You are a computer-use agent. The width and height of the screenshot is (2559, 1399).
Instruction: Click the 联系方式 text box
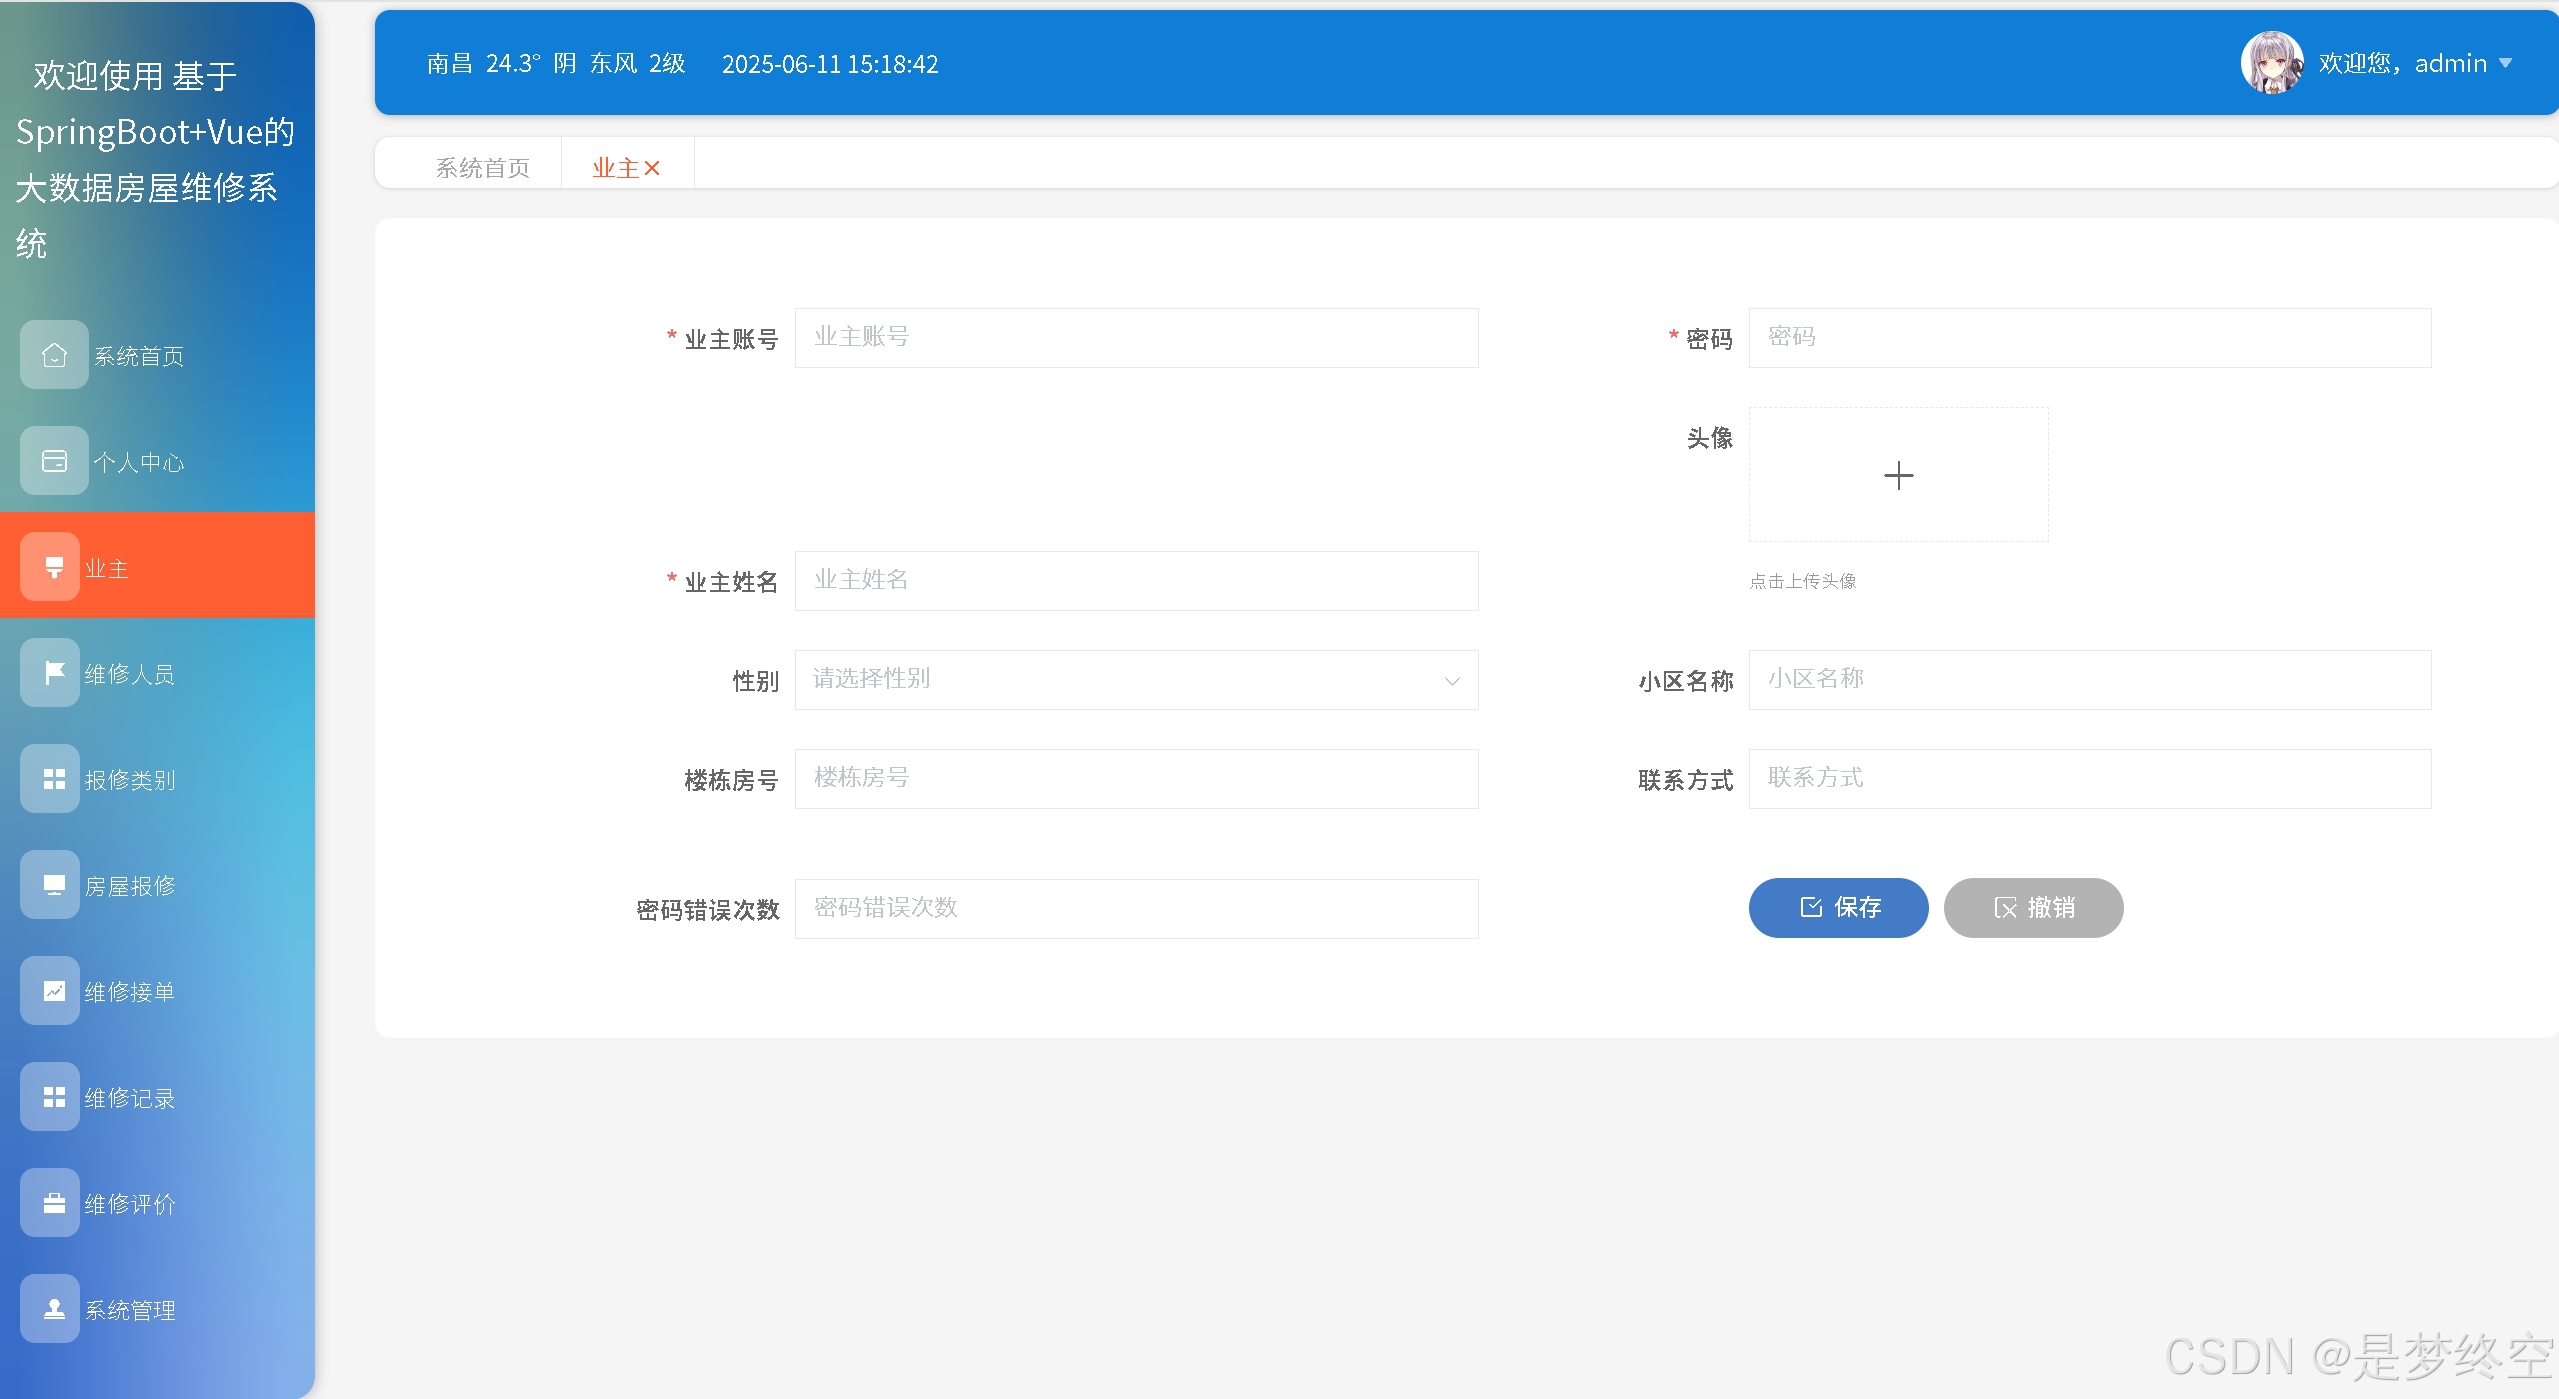(x=2089, y=779)
